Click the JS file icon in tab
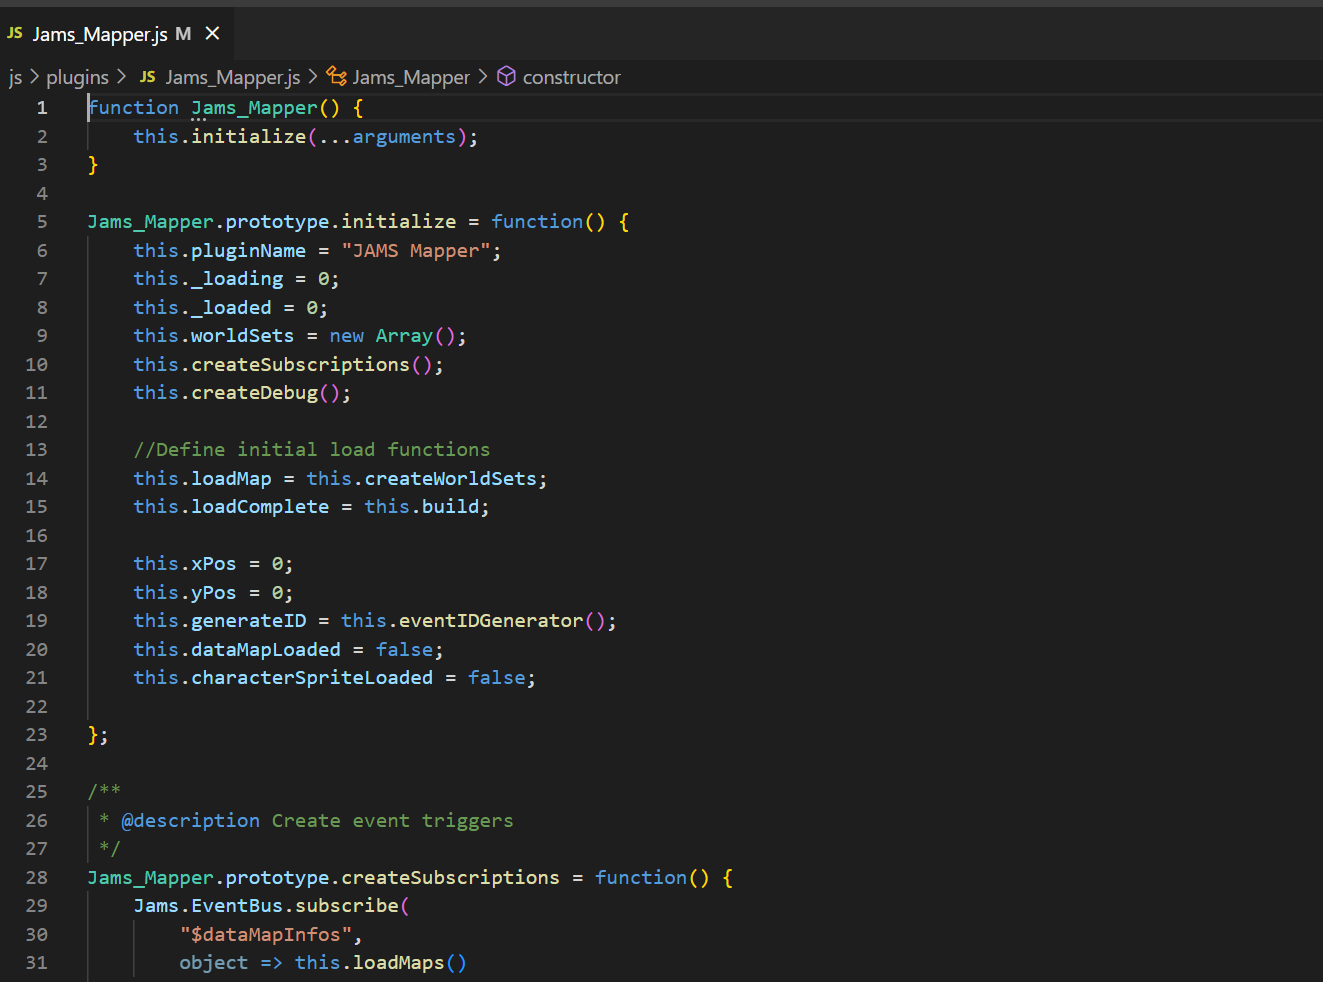Viewport: 1323px width, 982px height. pos(15,34)
